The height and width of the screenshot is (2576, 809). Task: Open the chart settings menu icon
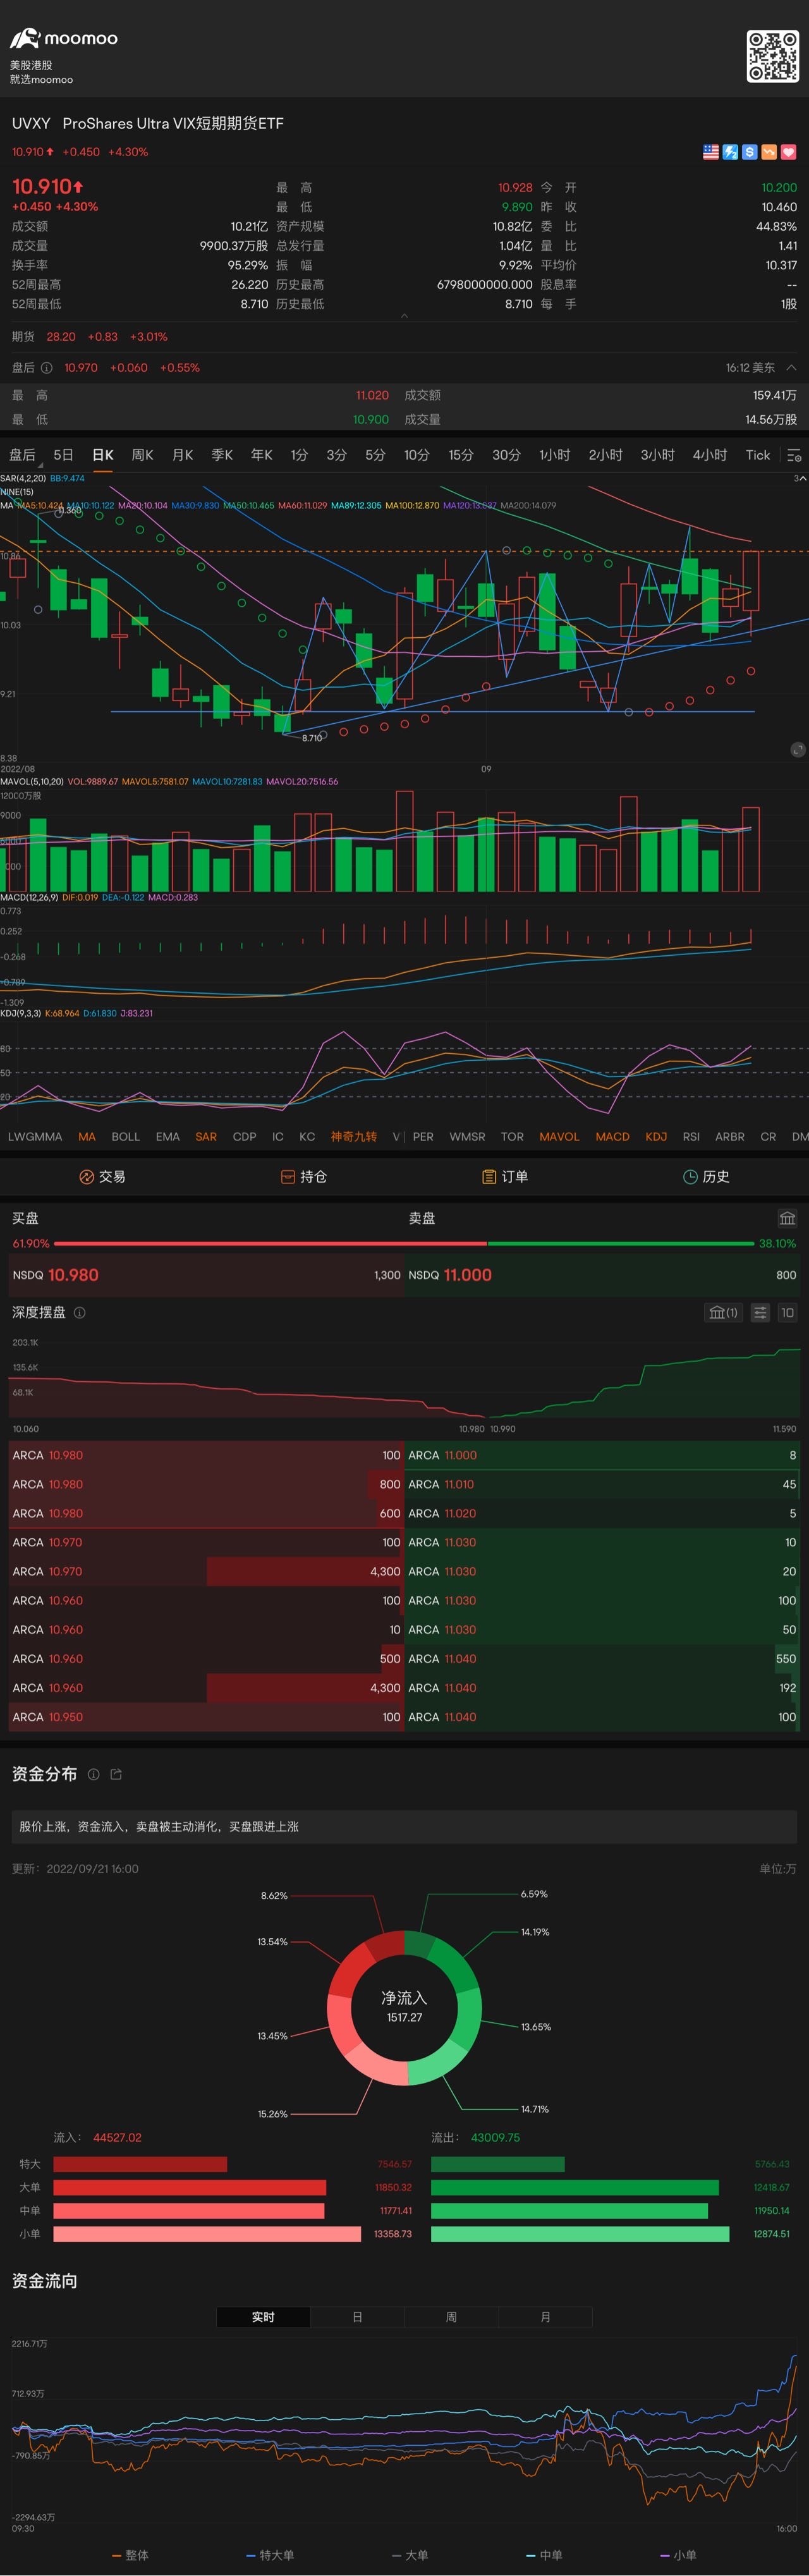[x=794, y=455]
